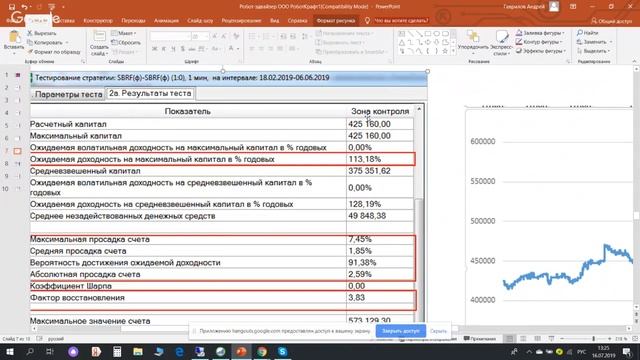Click Найти (Find) button
Screen dimensions: 640x360
(x=588, y=33)
